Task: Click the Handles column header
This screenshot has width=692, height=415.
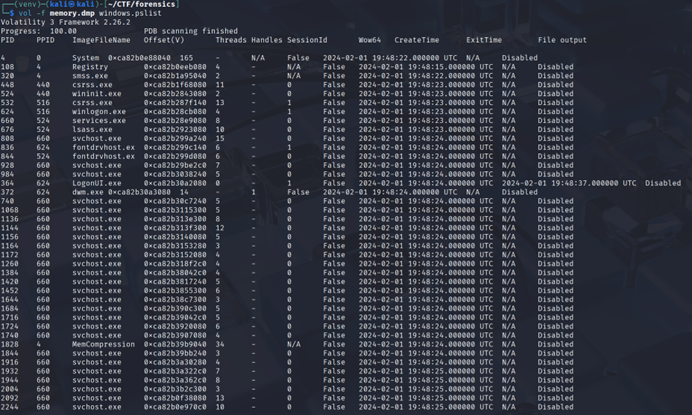Action: [267, 40]
